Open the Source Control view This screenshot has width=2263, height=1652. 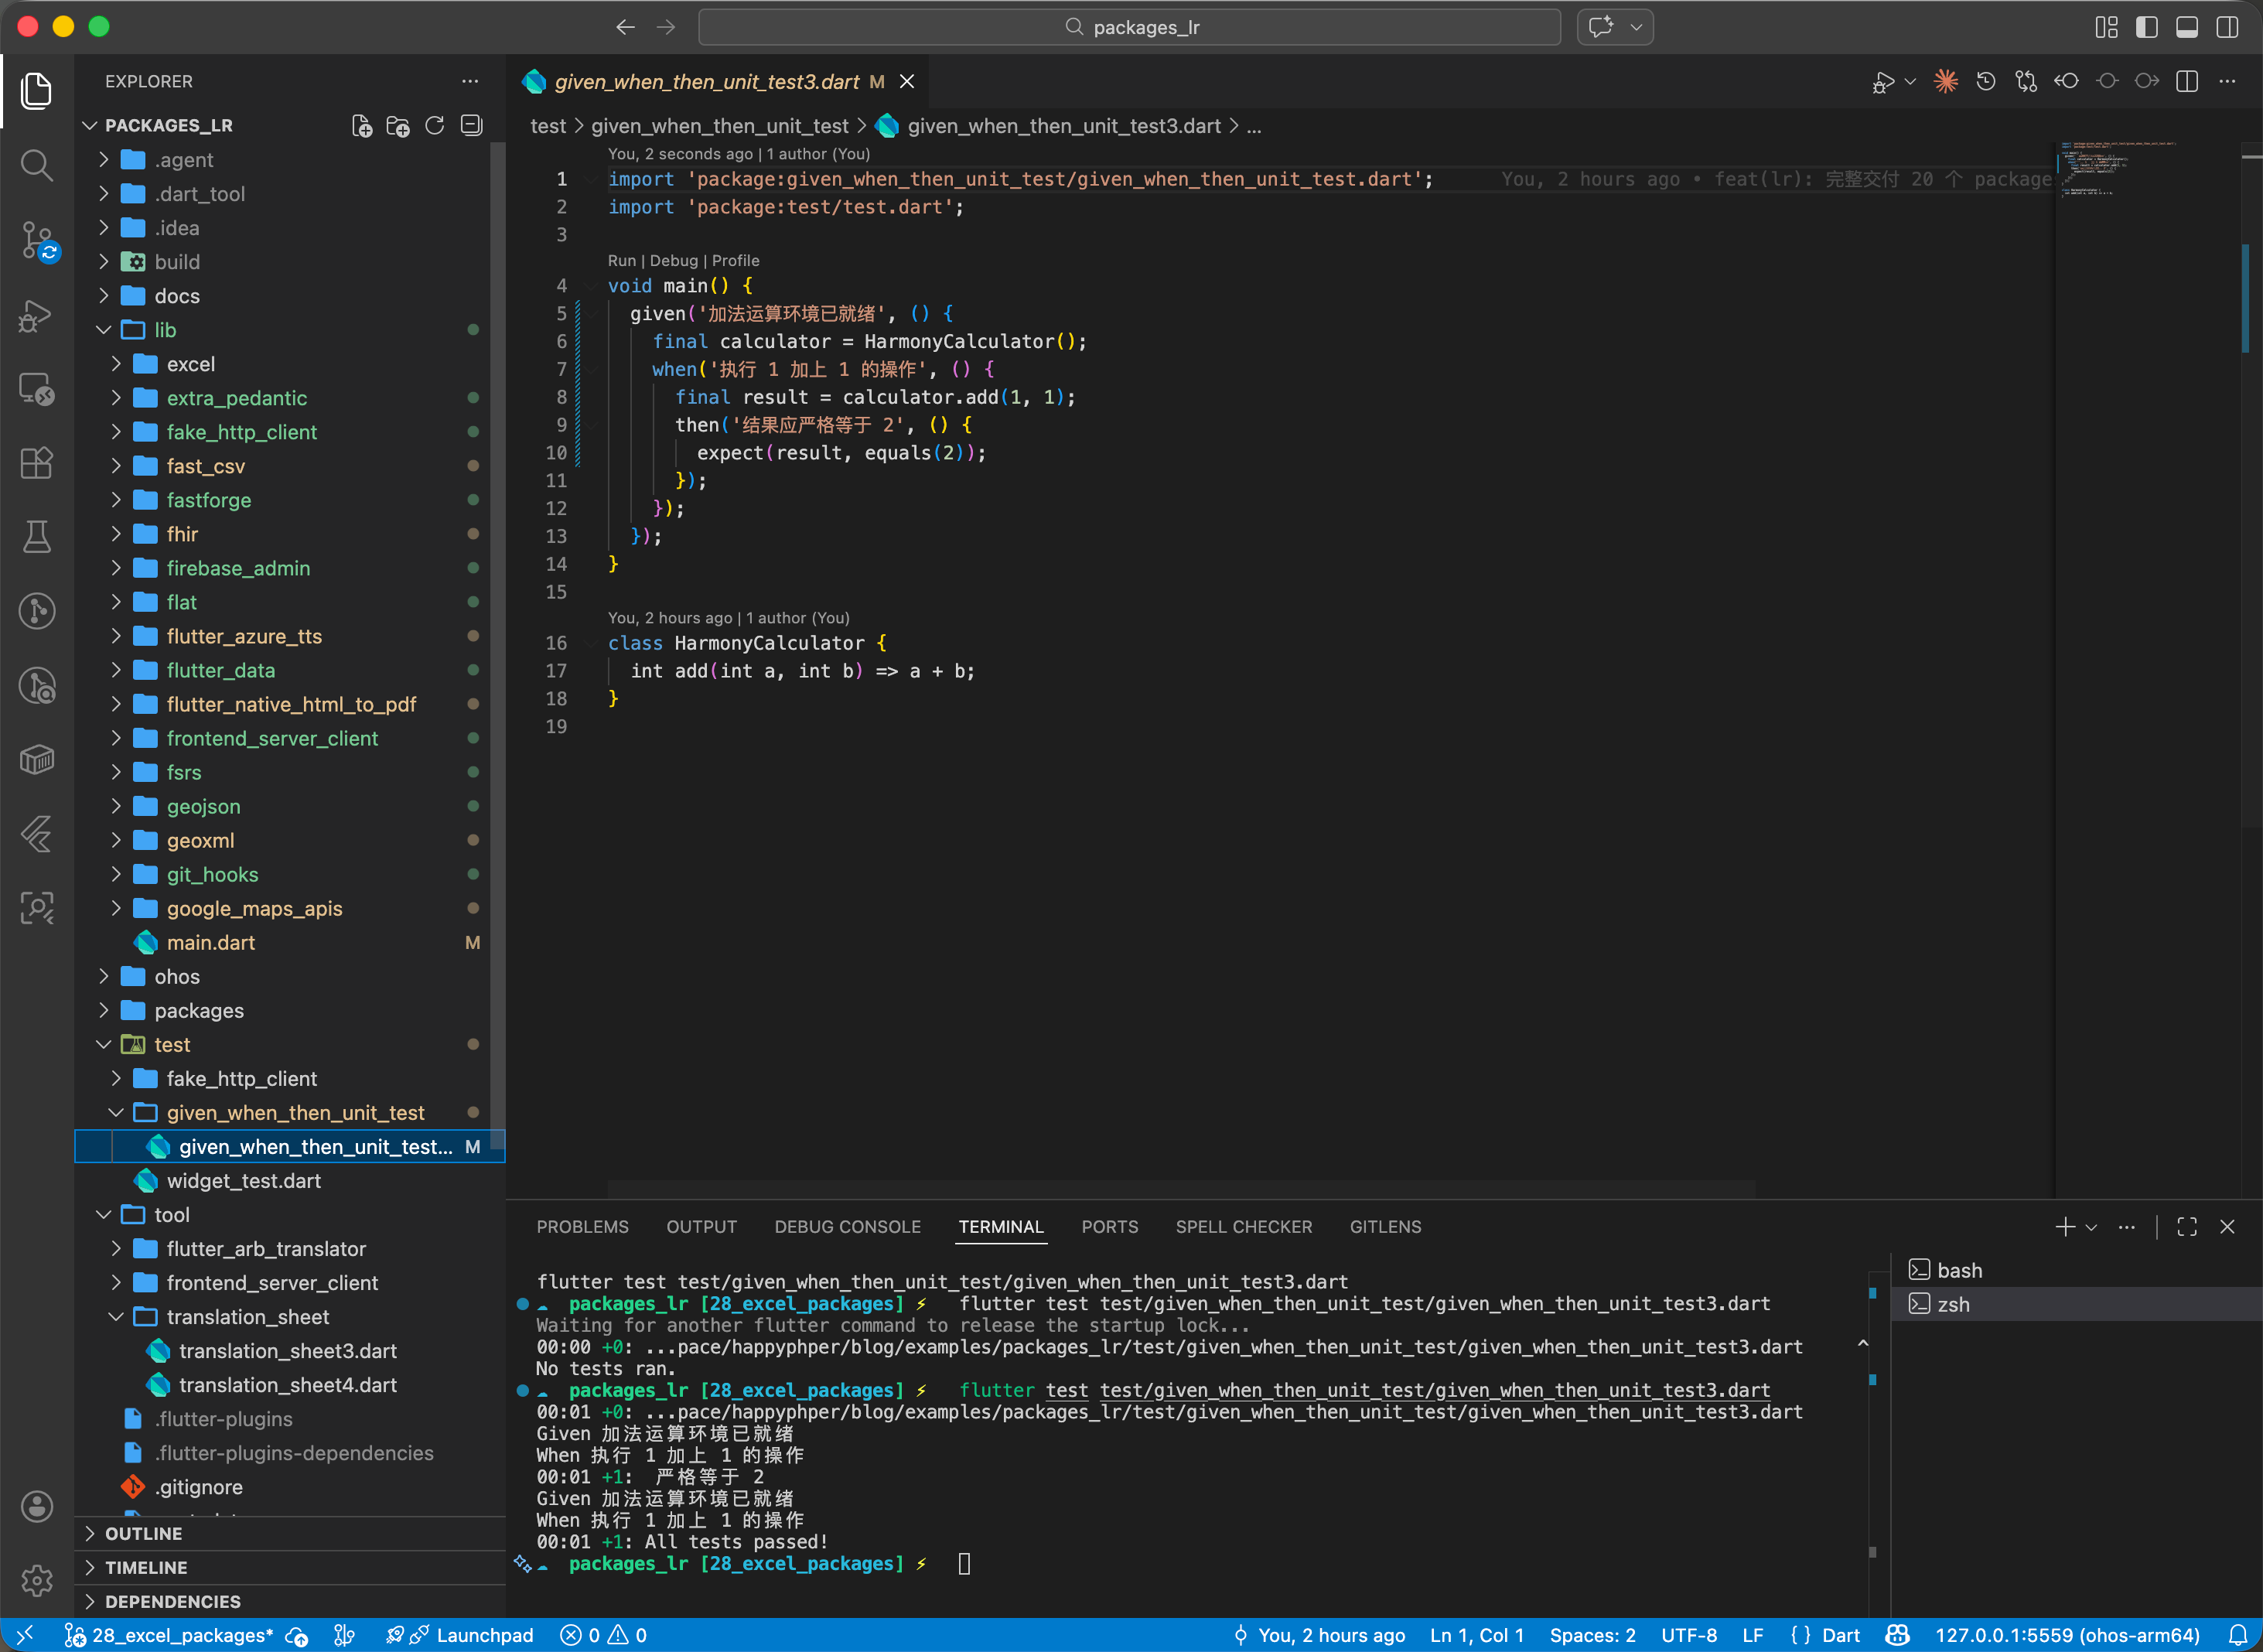coord(37,240)
